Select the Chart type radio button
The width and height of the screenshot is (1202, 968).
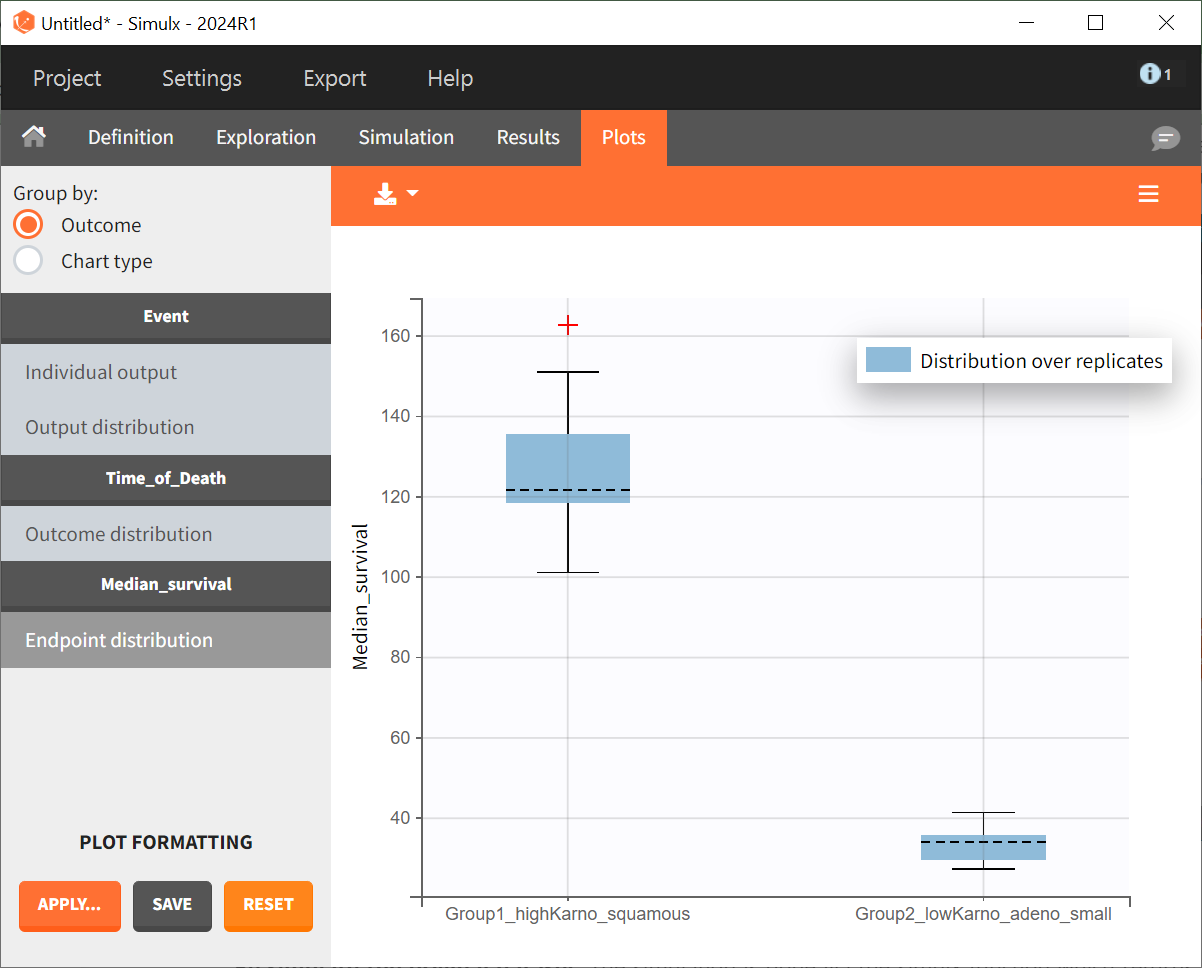coord(29,261)
